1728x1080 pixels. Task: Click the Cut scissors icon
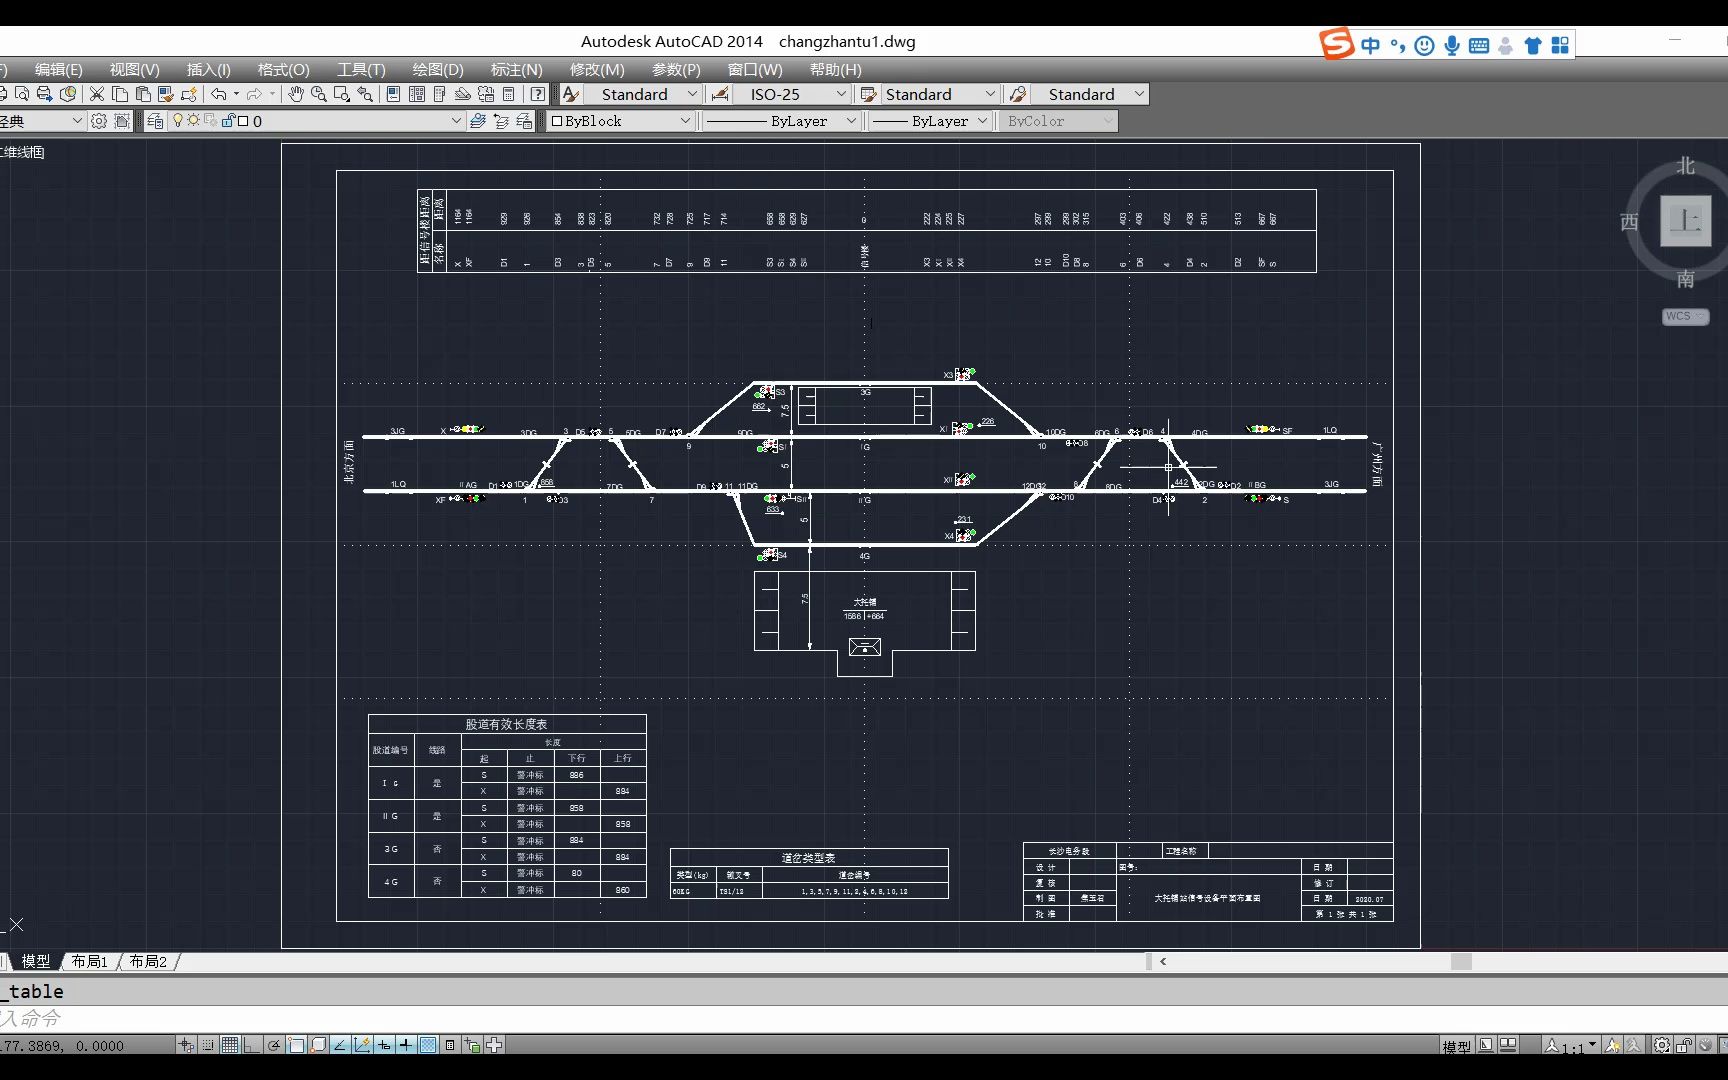coord(97,94)
